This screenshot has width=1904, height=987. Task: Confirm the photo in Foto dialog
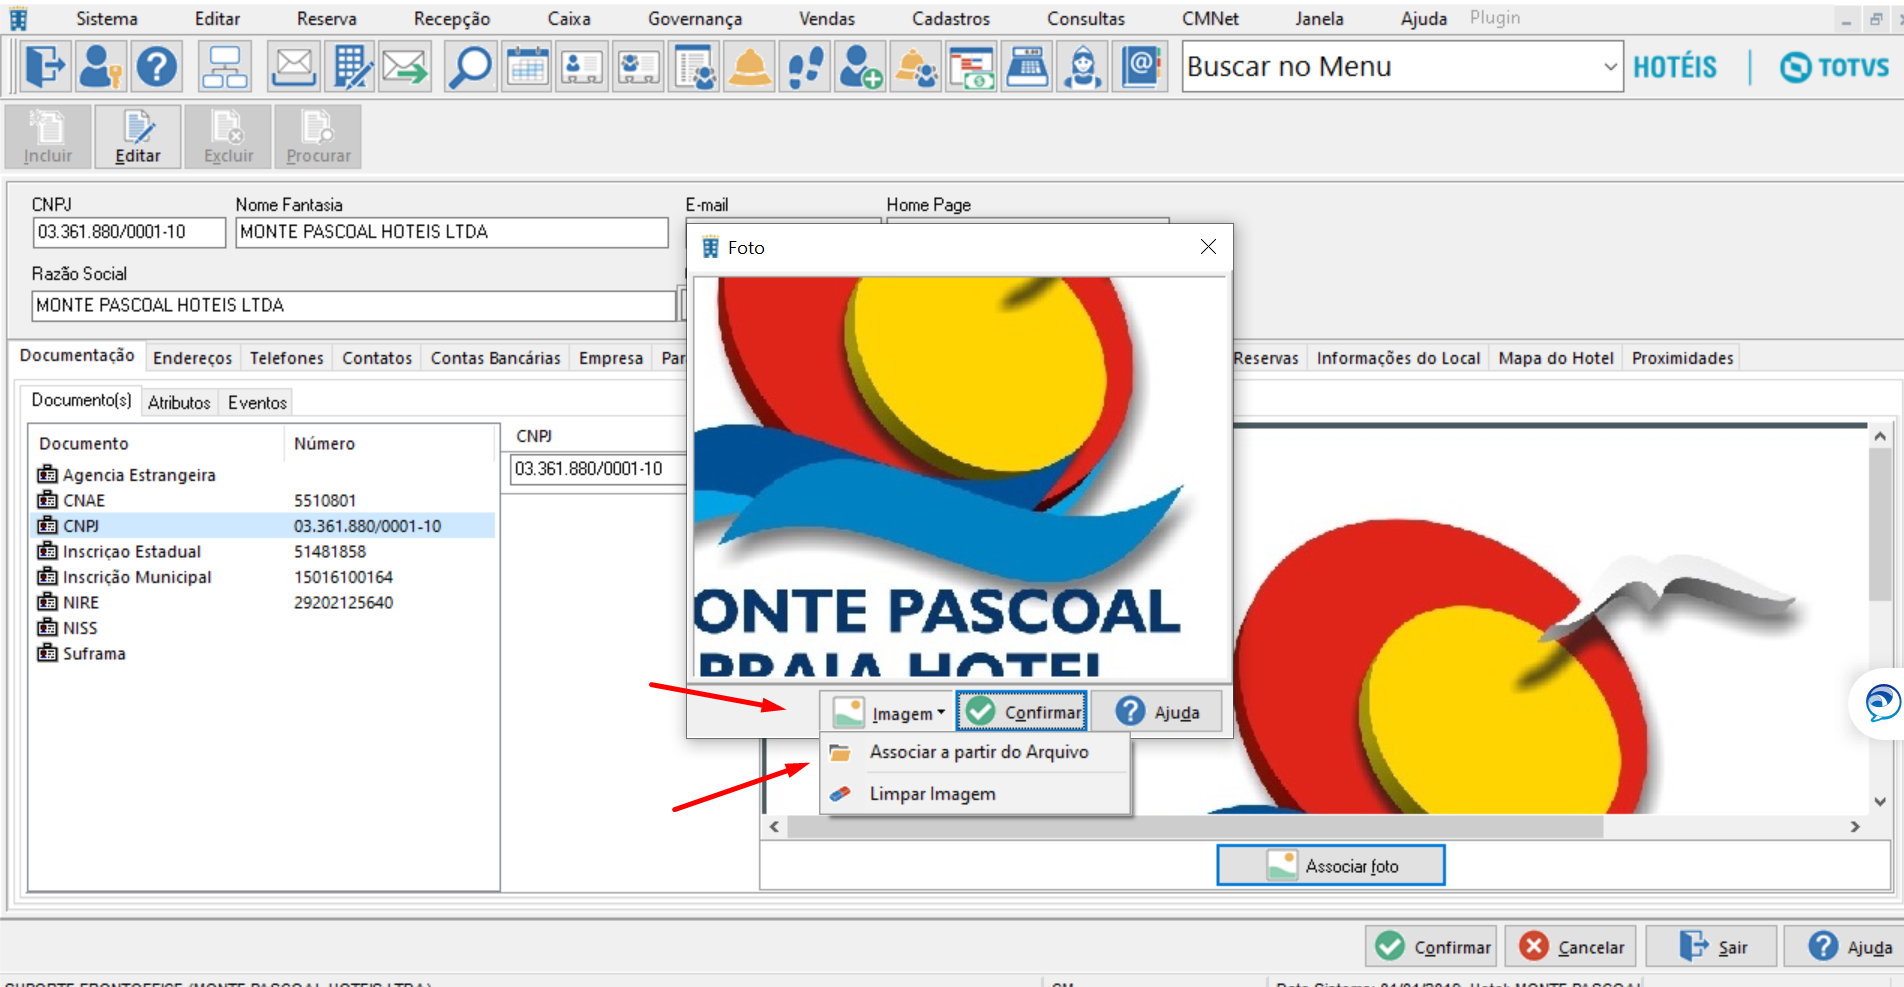(x=1022, y=712)
